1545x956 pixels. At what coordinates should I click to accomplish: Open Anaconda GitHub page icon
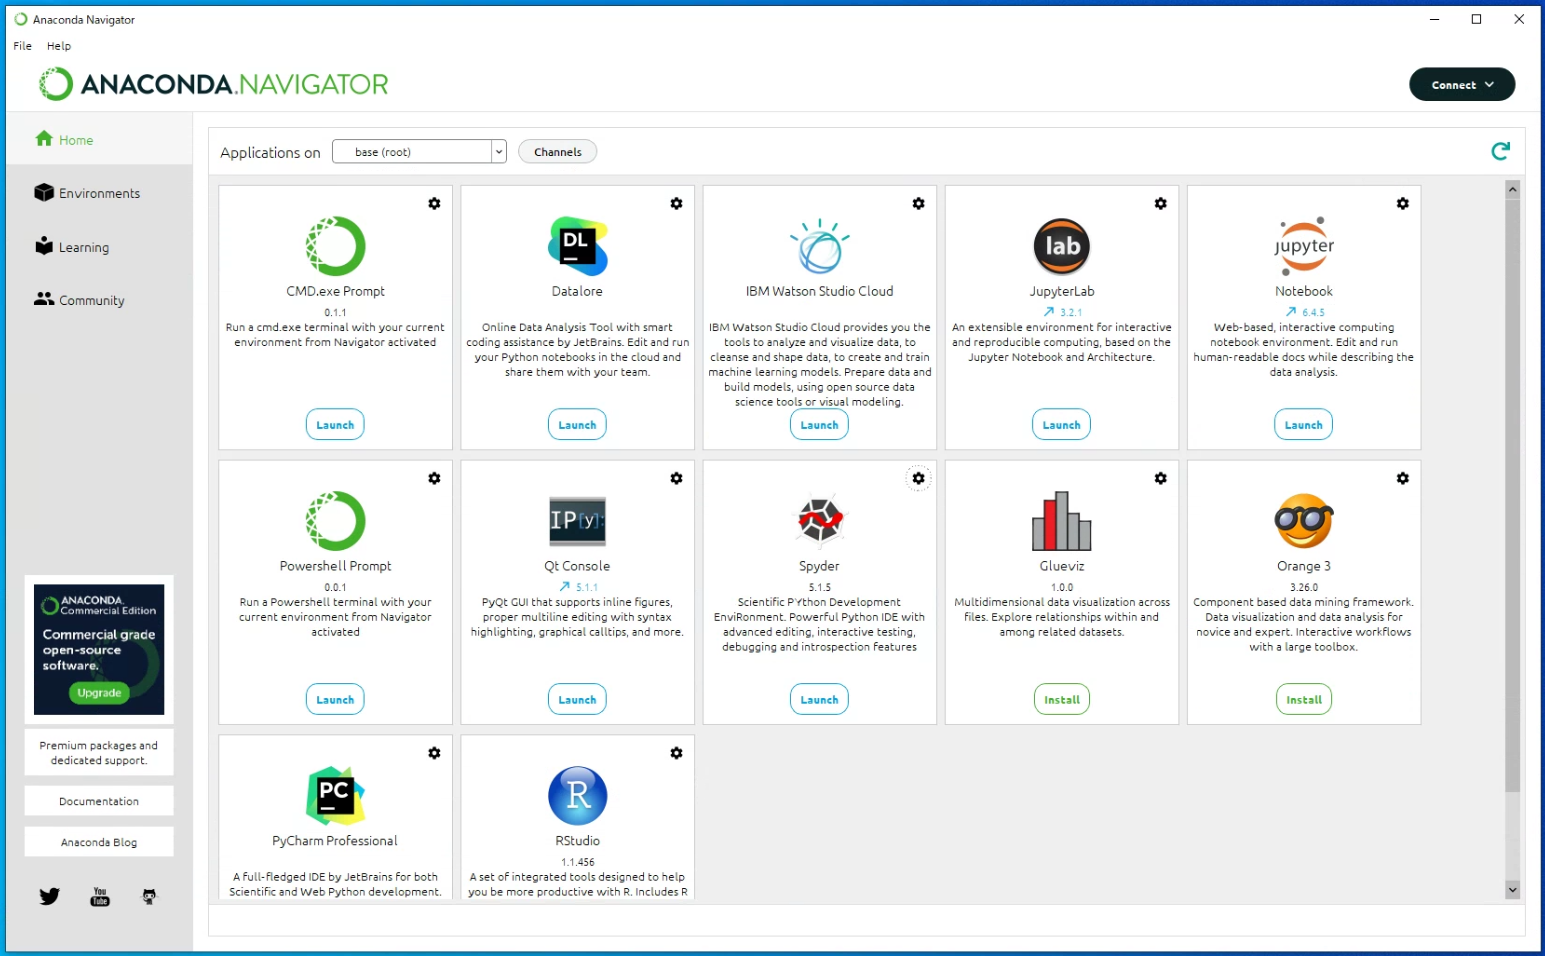[149, 896]
